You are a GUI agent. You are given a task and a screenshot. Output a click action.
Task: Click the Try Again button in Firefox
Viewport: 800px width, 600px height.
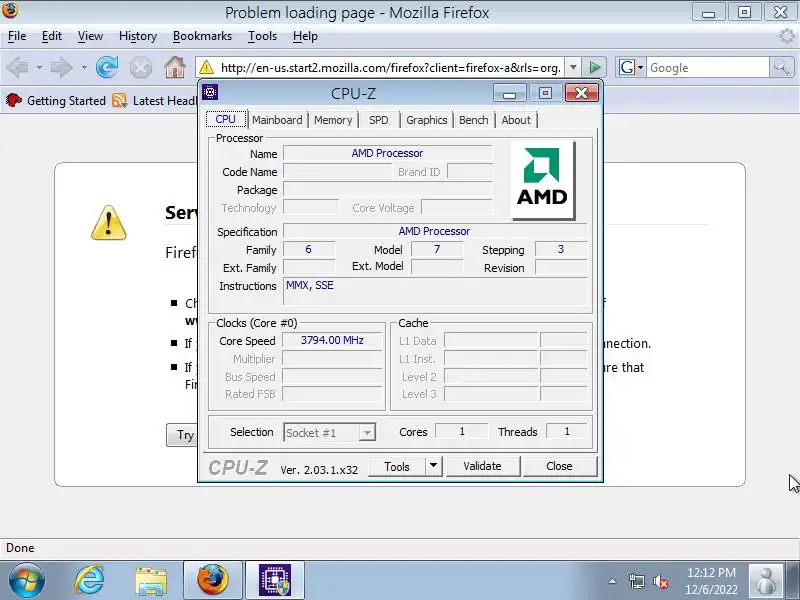click(x=182, y=435)
